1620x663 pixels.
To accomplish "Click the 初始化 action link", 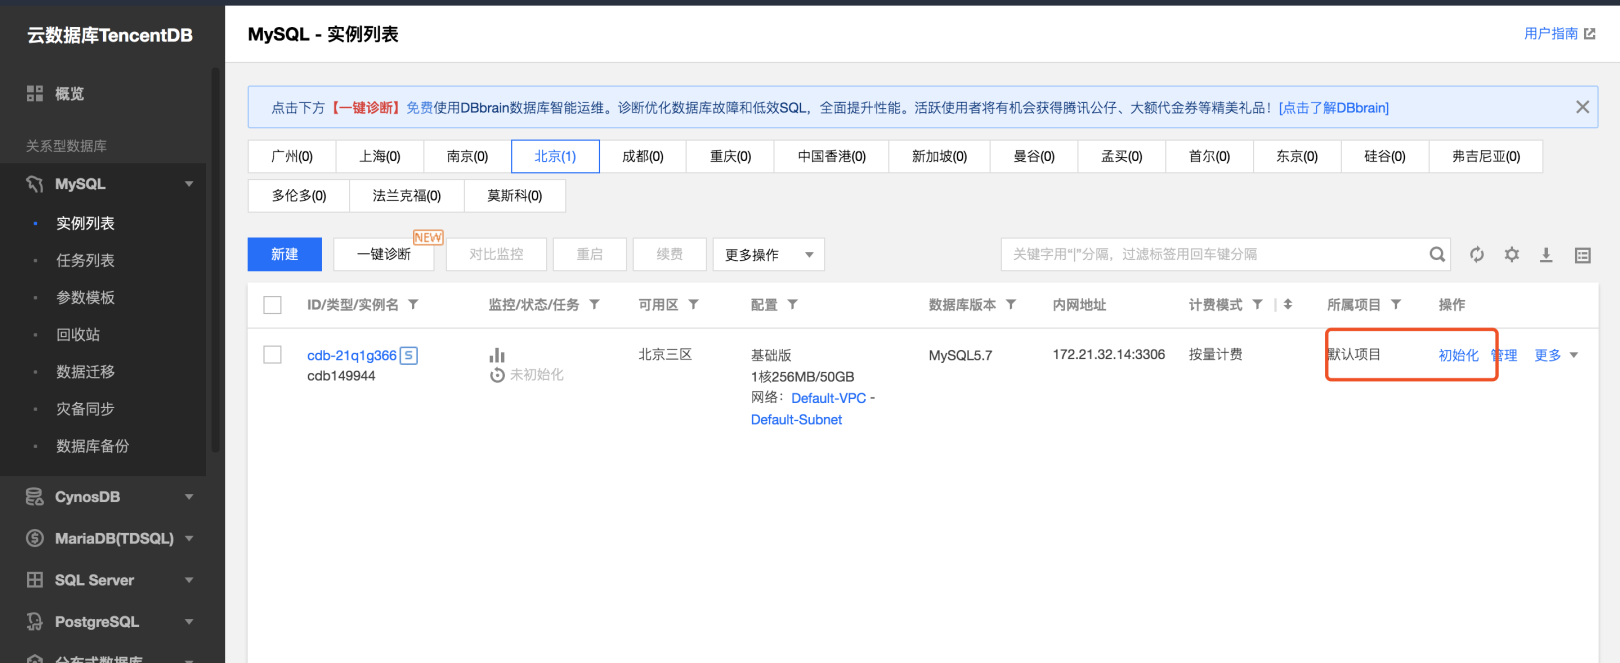I will [x=1458, y=355].
